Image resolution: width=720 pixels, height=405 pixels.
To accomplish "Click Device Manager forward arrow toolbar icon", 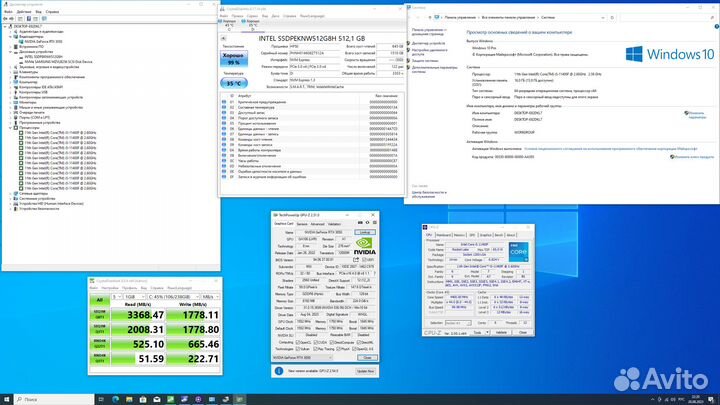I will coord(11,19).
